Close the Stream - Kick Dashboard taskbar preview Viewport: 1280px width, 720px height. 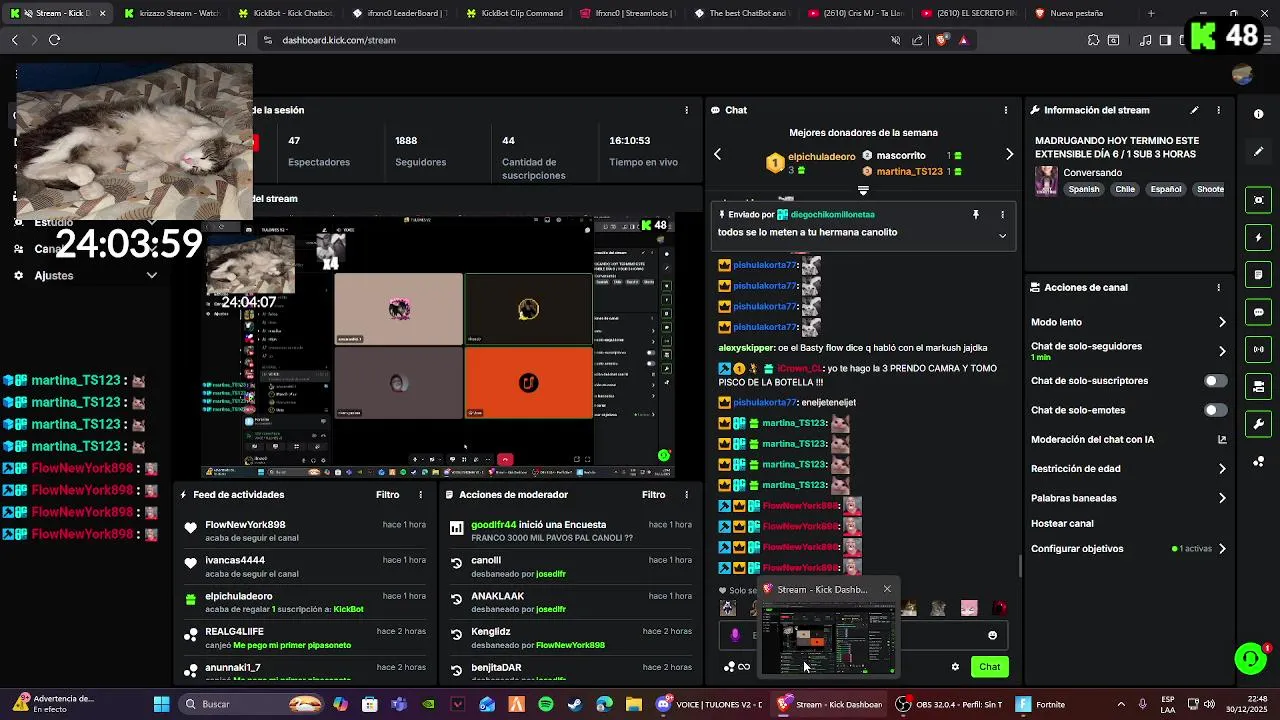tap(886, 589)
